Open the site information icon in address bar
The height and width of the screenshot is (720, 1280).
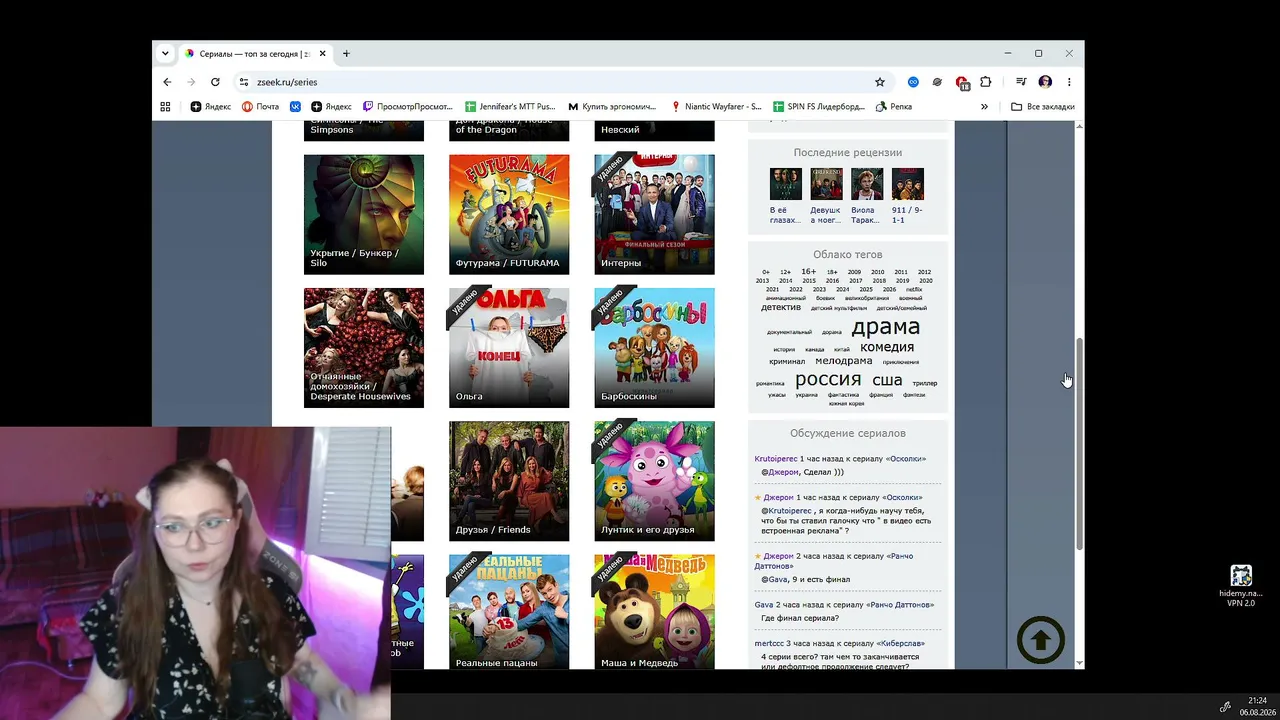(x=243, y=82)
